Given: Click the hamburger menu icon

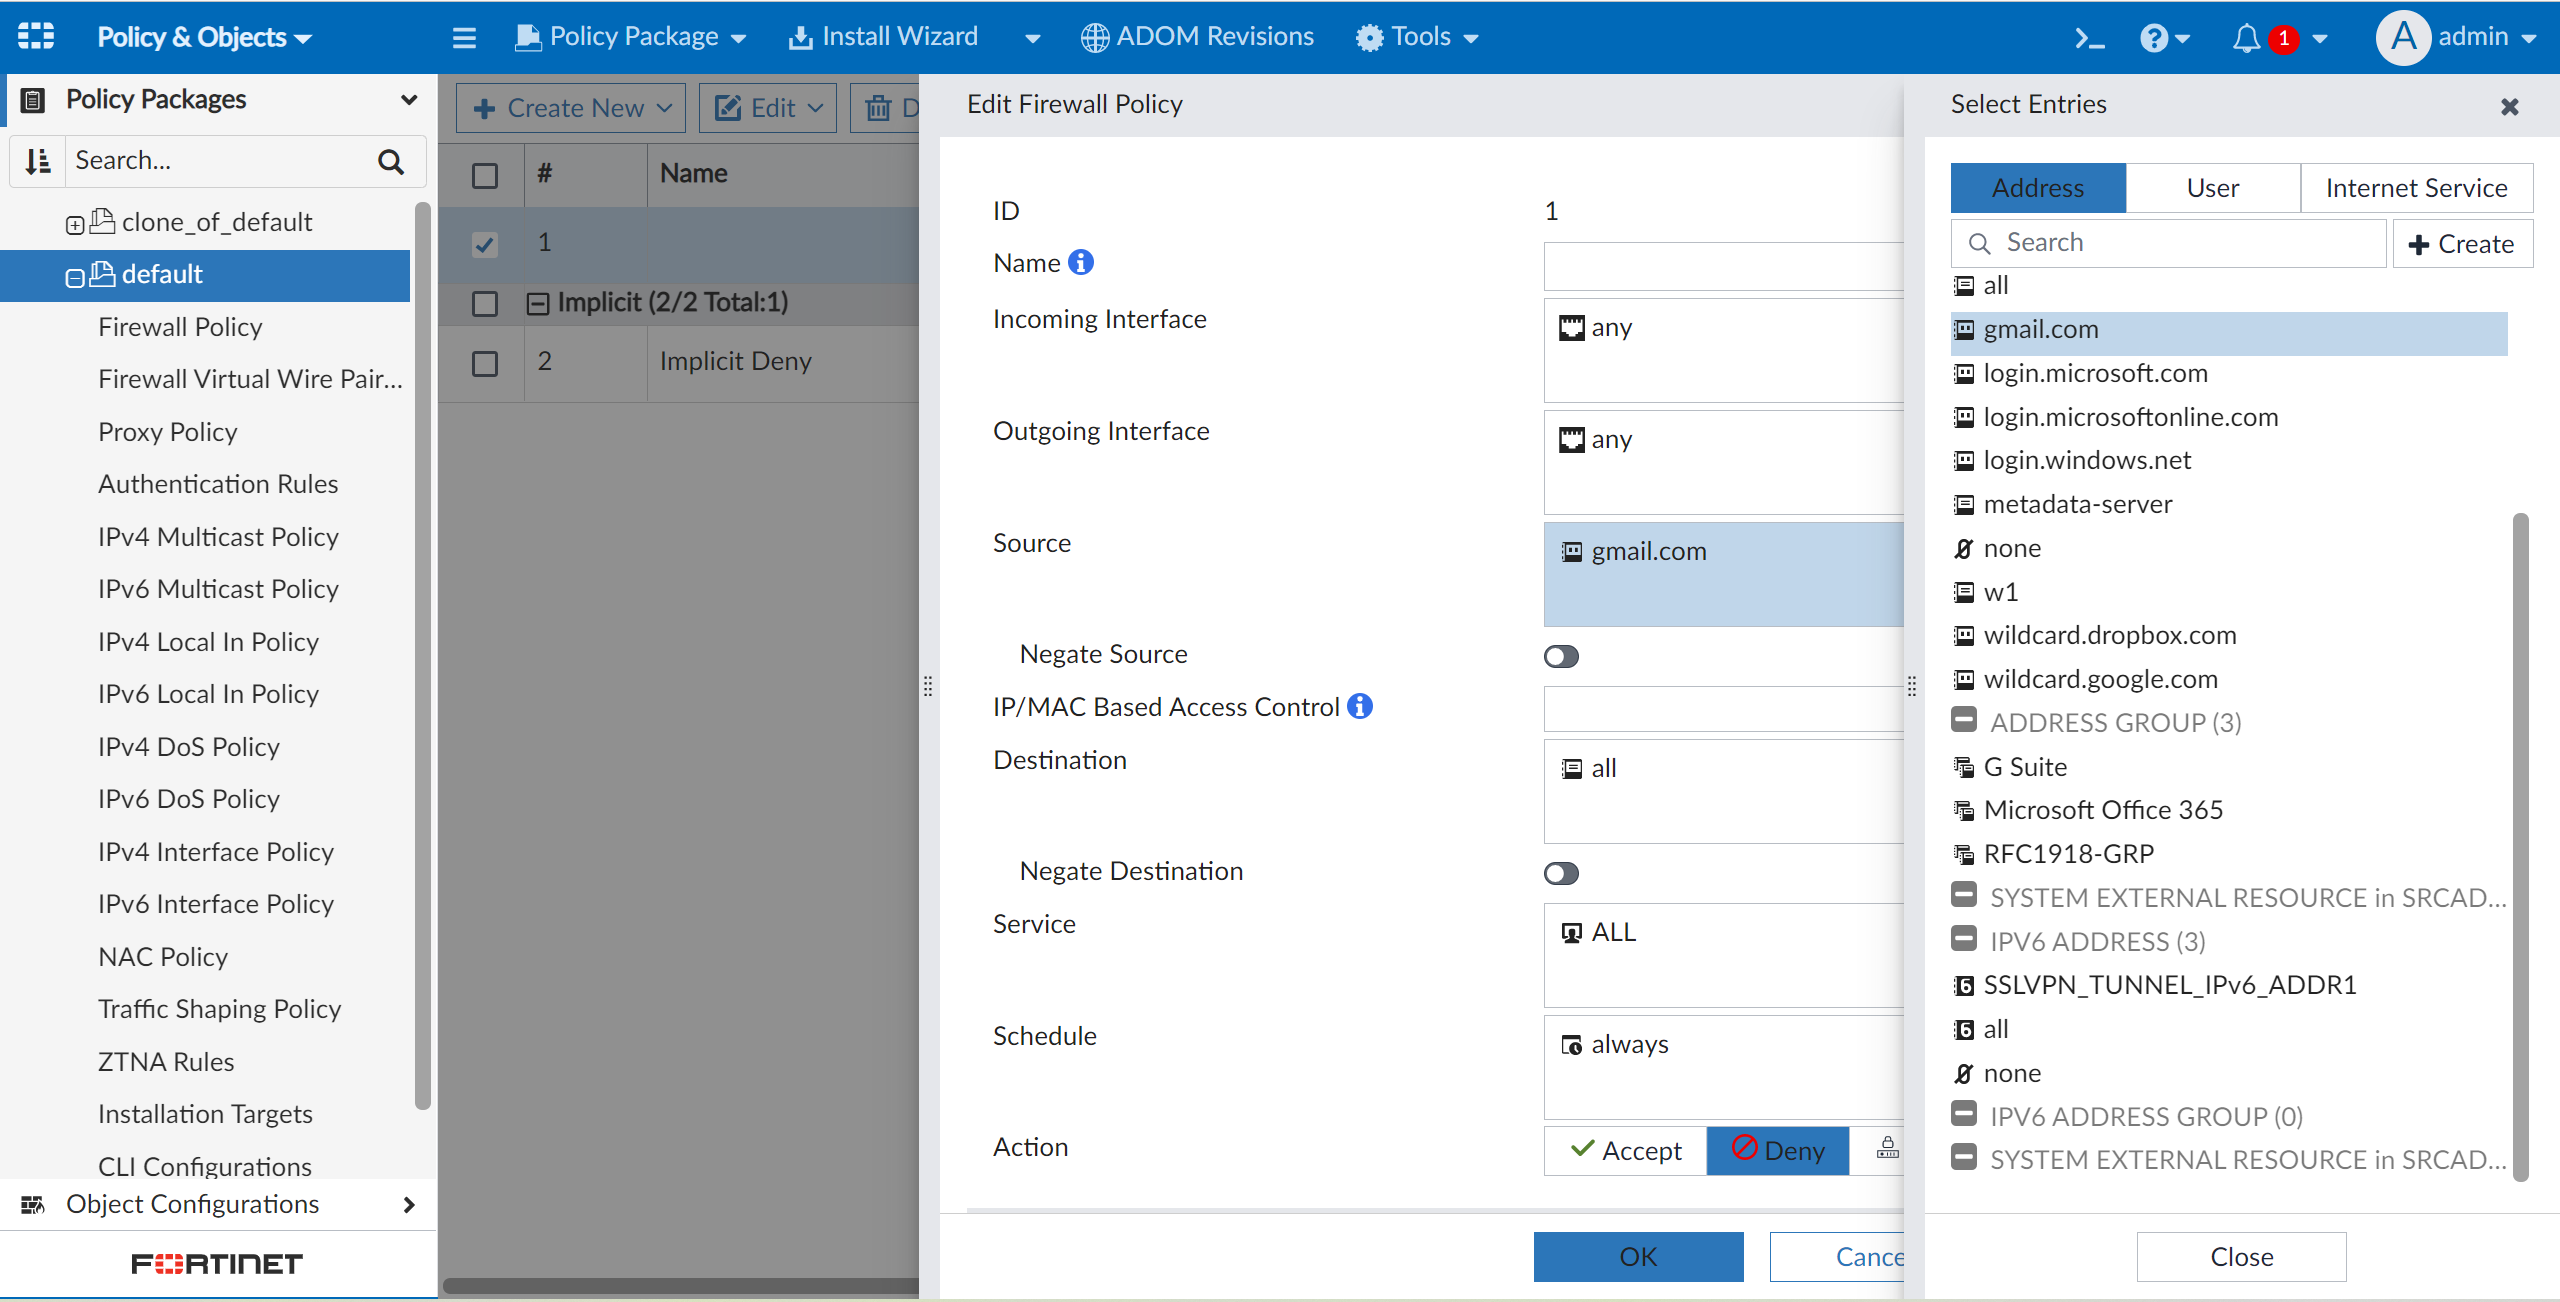Looking at the screenshot, I should coord(464,38).
